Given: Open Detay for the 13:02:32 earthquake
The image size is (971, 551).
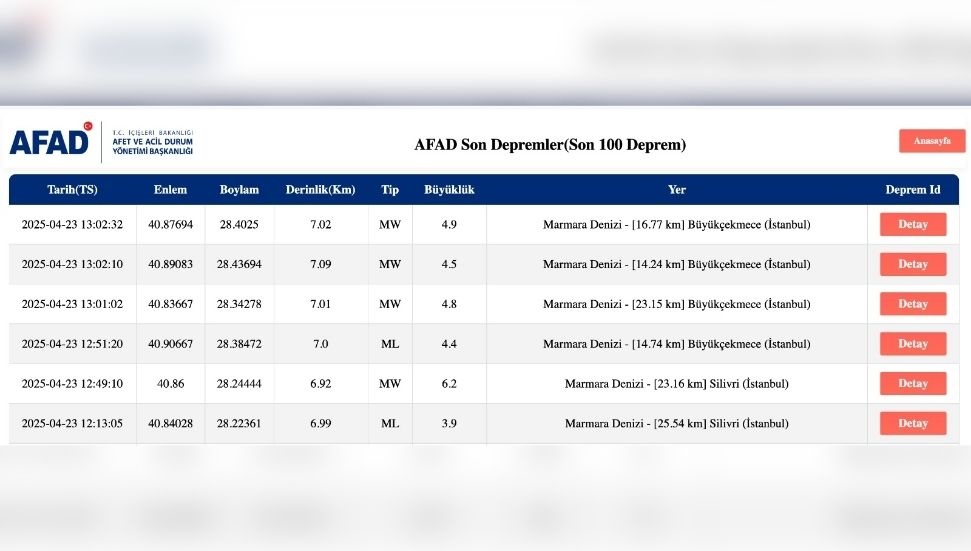Looking at the screenshot, I should click(912, 225).
